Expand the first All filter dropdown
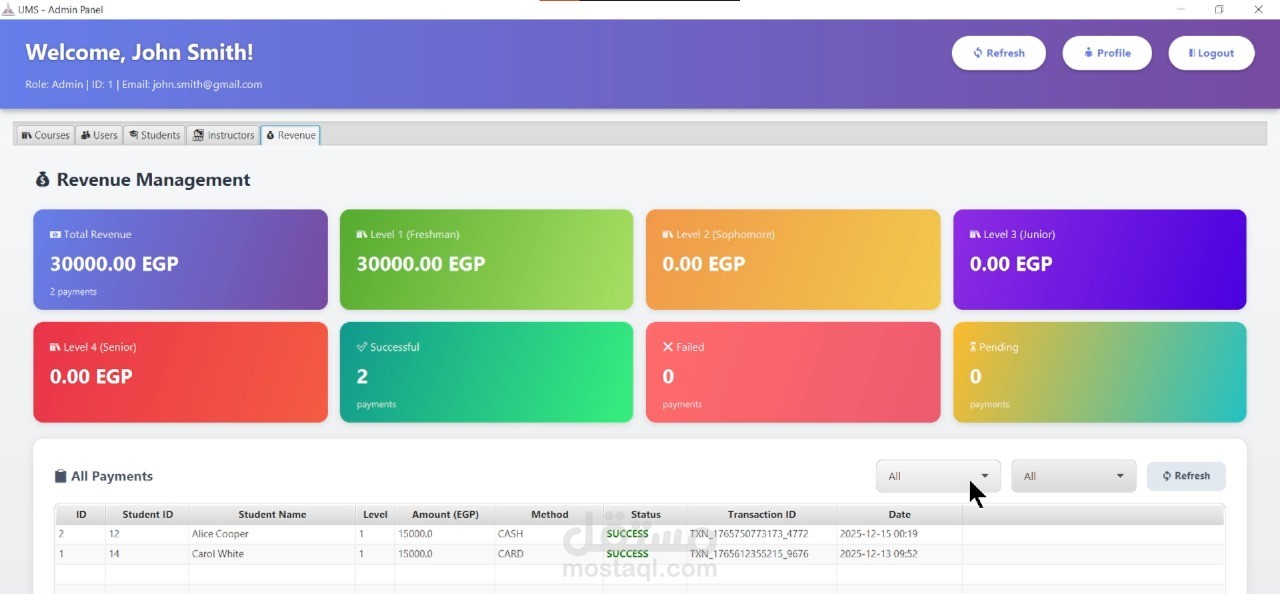1280x594 pixels. 938,476
